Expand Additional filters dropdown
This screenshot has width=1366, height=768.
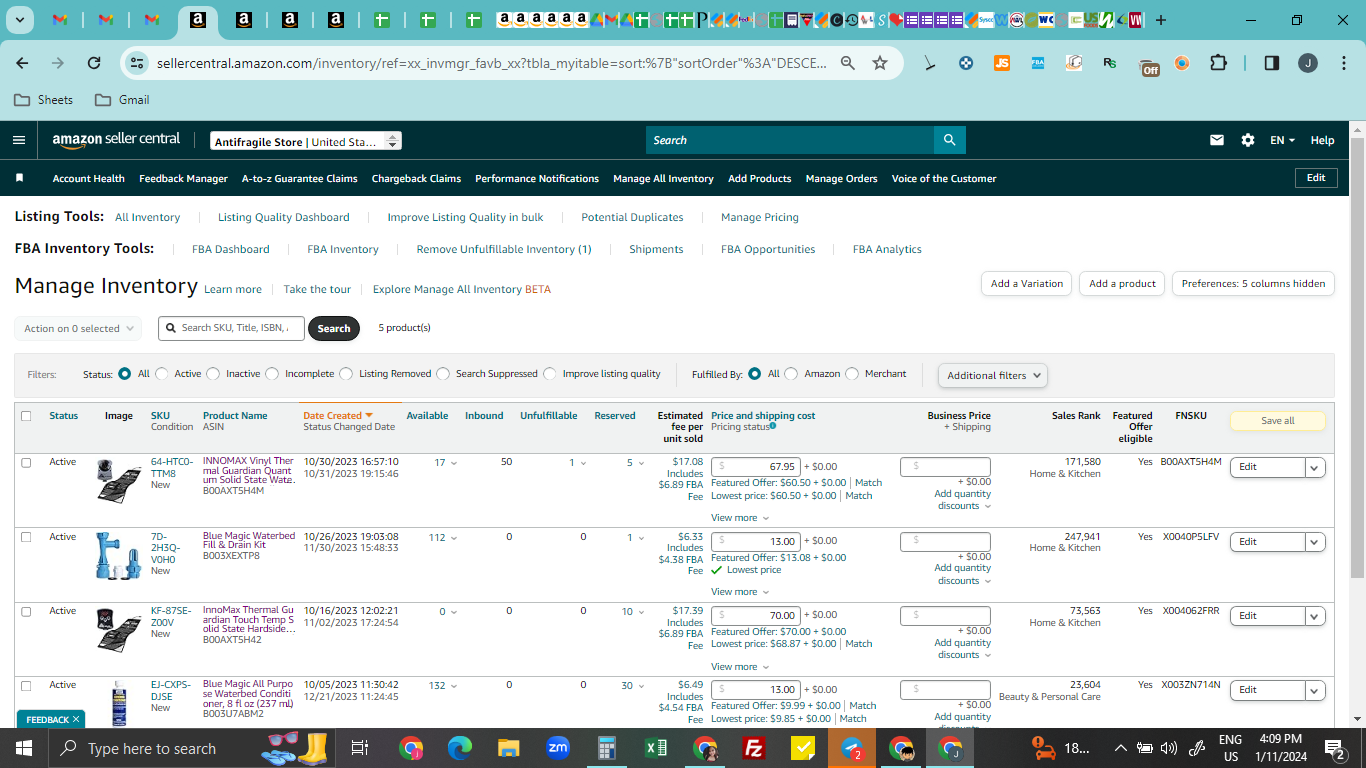(x=993, y=375)
